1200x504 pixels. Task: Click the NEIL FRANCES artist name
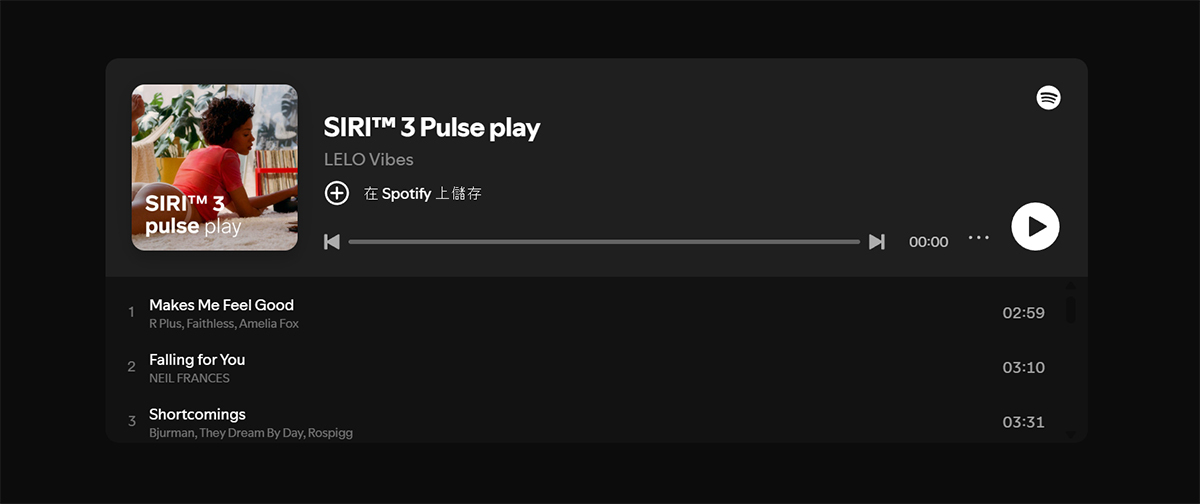(x=189, y=379)
